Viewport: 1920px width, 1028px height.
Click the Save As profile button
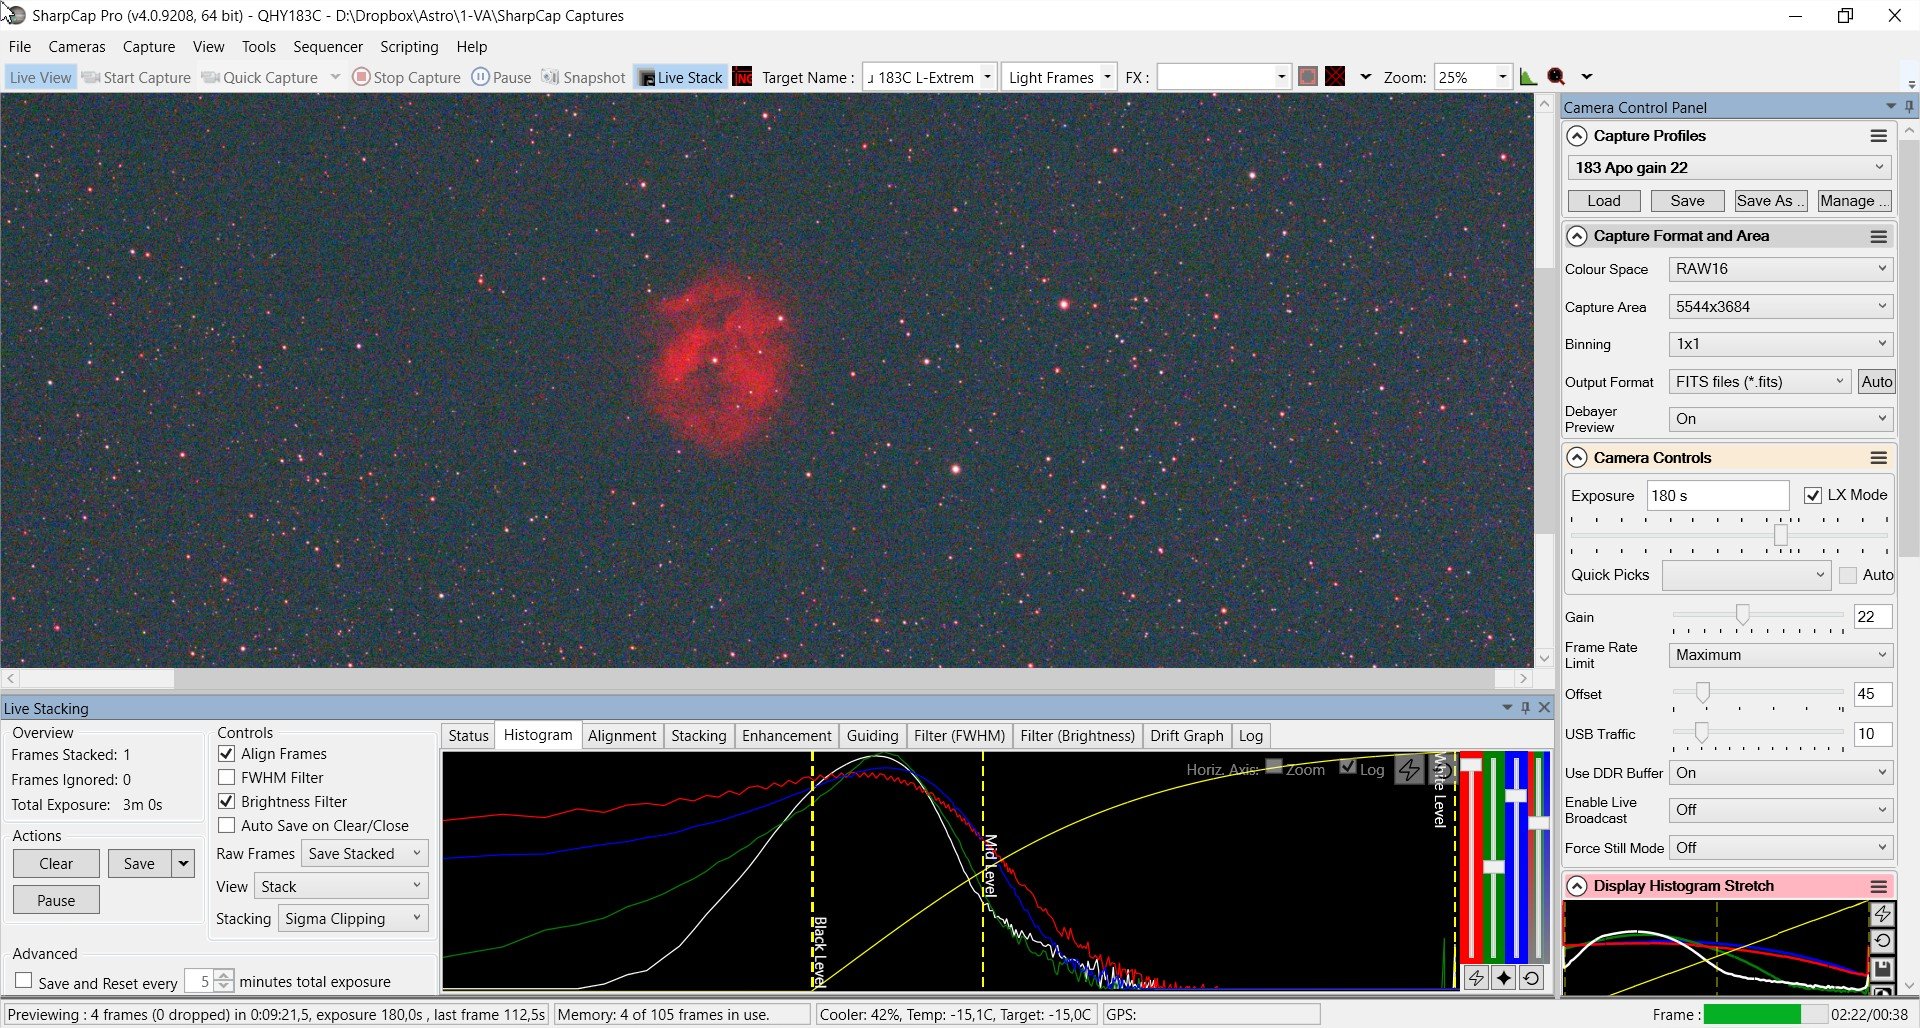click(1770, 201)
